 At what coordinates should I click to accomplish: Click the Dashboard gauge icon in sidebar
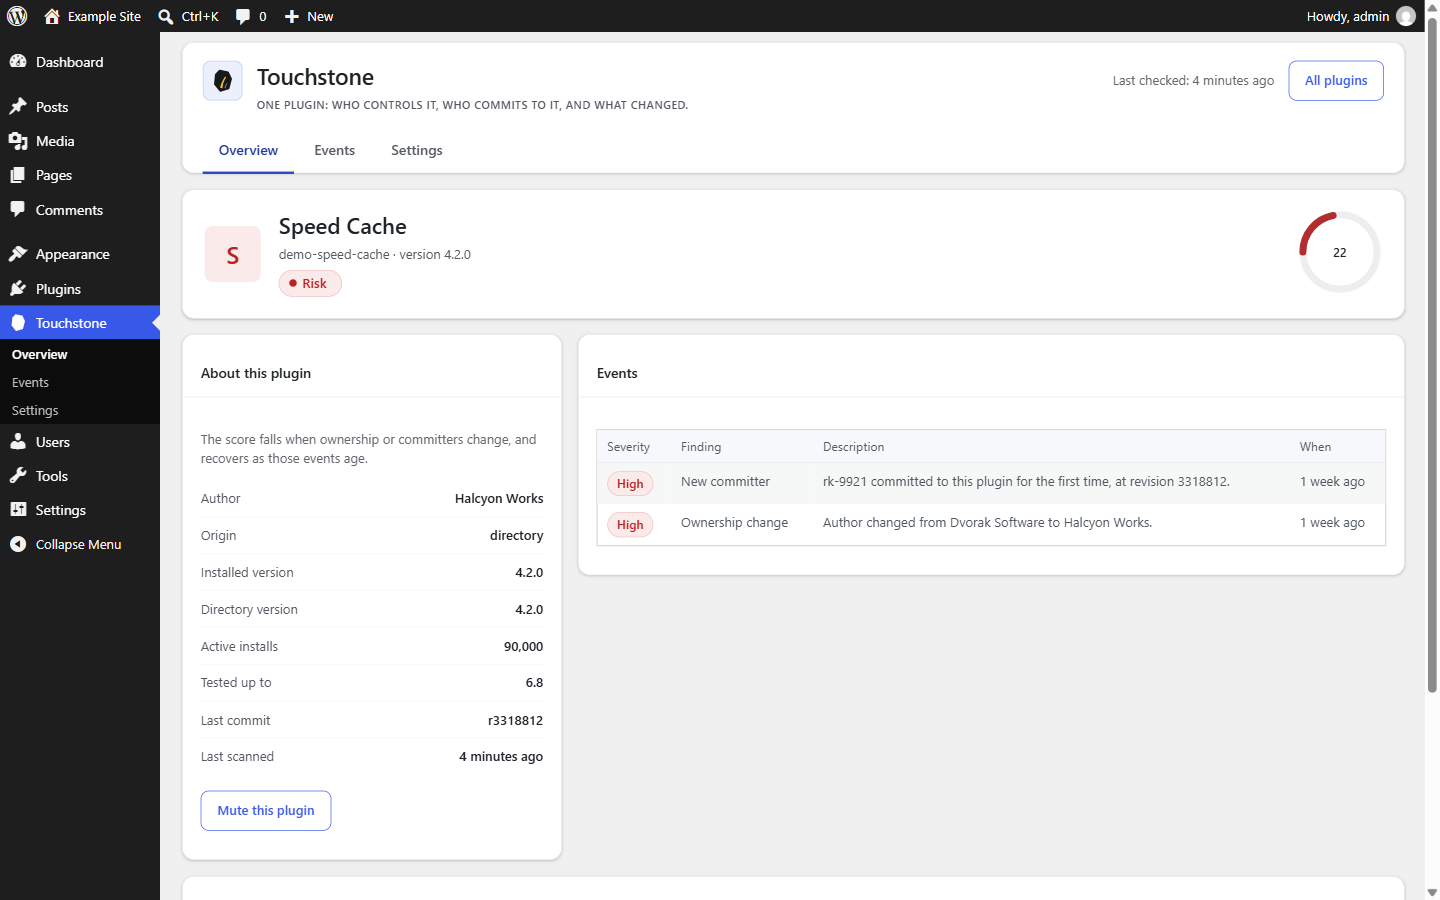click(x=18, y=62)
